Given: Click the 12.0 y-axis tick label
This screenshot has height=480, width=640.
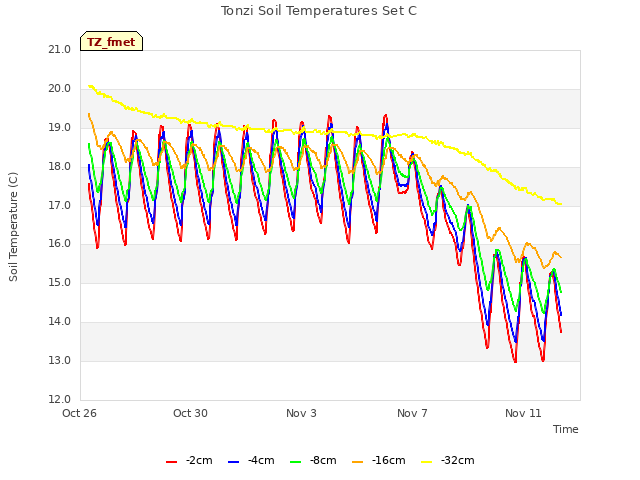Looking at the screenshot, I should 60,399.
